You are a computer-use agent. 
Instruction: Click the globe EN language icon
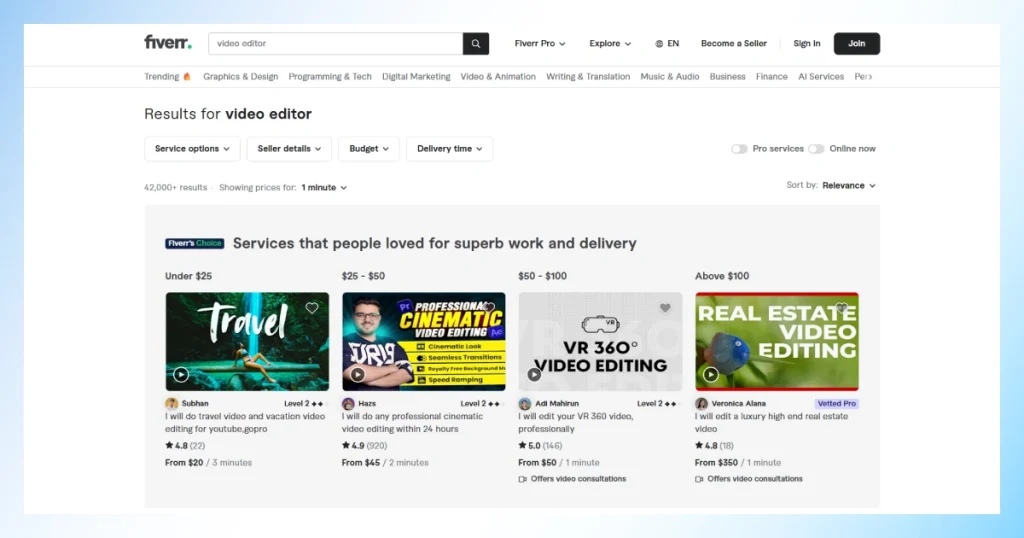[x=659, y=44]
